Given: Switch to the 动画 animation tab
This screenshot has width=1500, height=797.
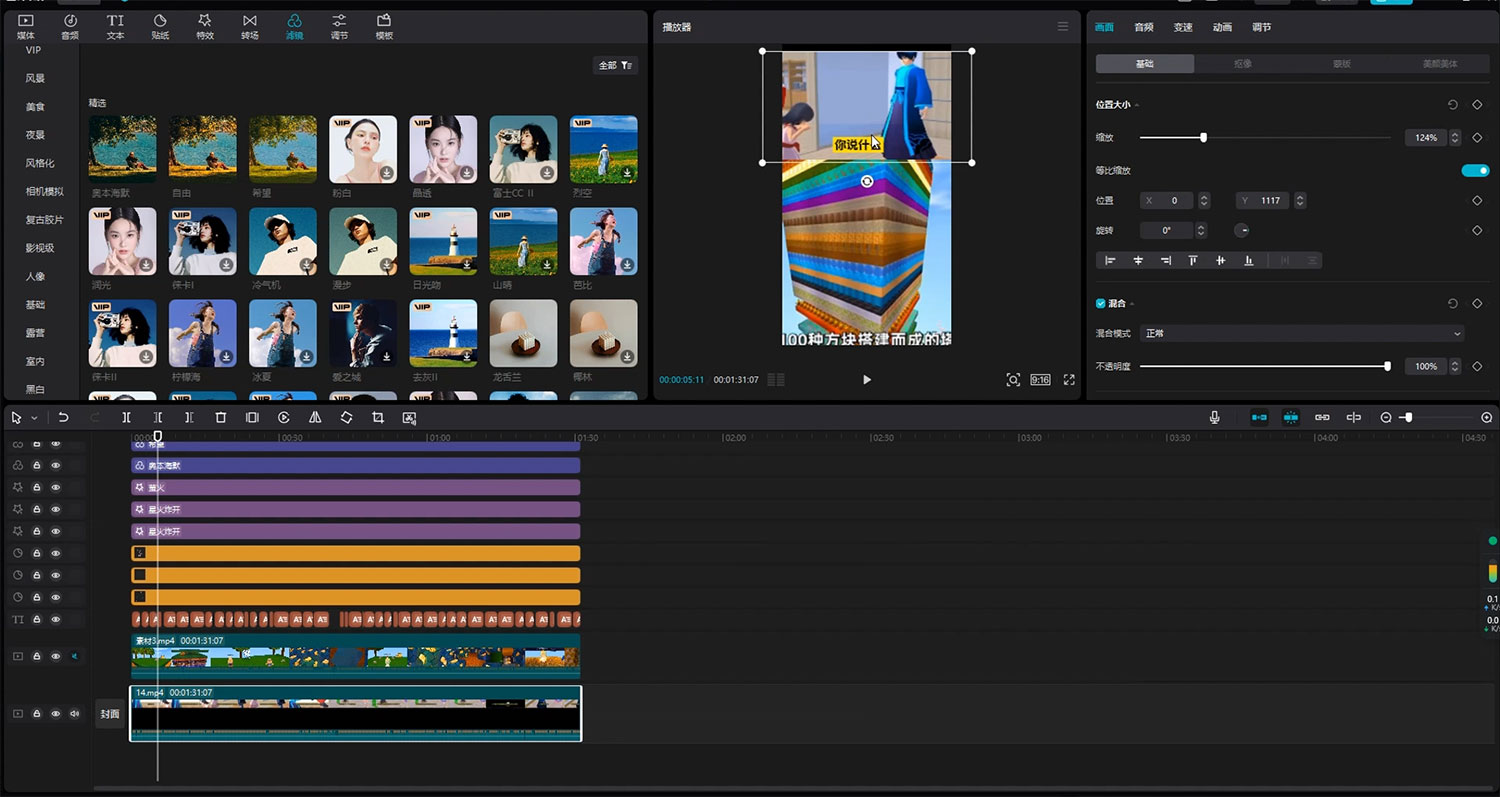Looking at the screenshot, I should click(x=1222, y=27).
